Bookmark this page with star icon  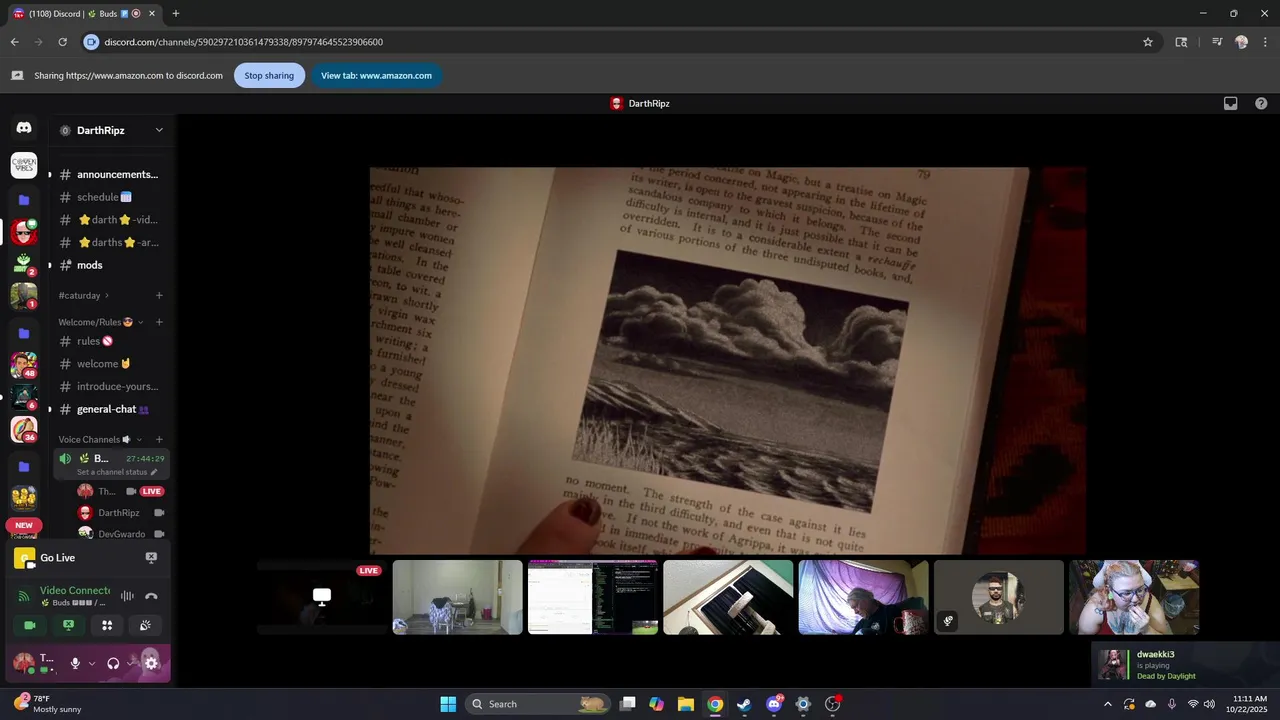[x=1148, y=42]
